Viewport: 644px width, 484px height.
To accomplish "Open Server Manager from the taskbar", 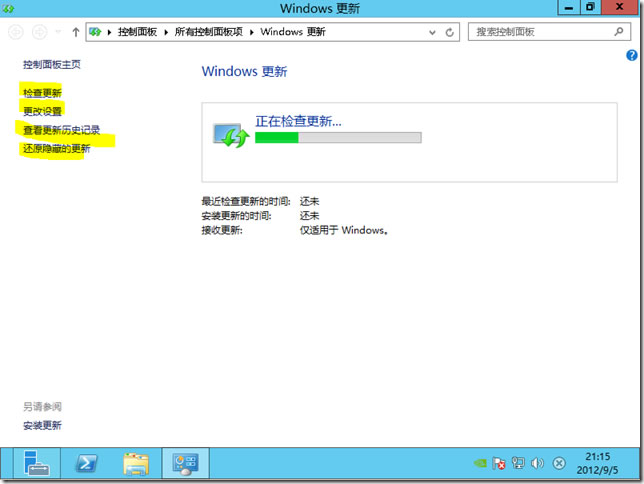I will click(36, 464).
